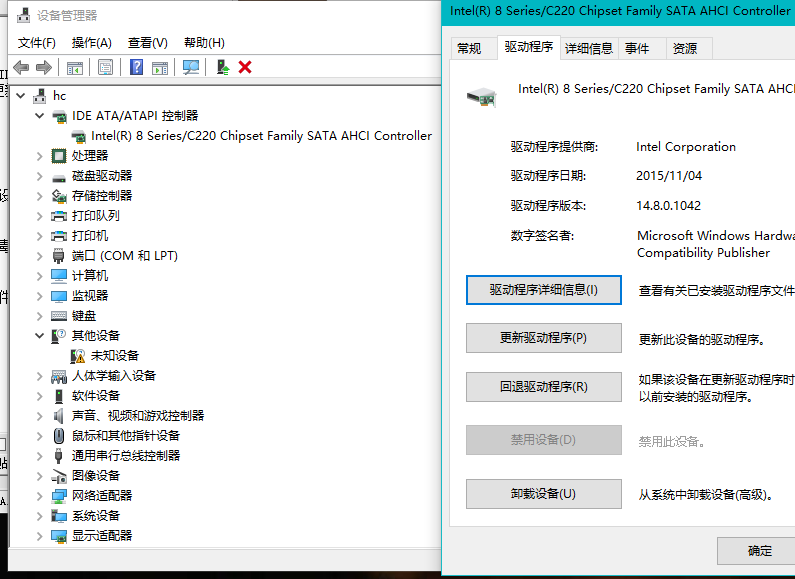Viewport: 795px width, 579px height.
Task: Click the scan for hardware changes icon
Action: pos(191,67)
